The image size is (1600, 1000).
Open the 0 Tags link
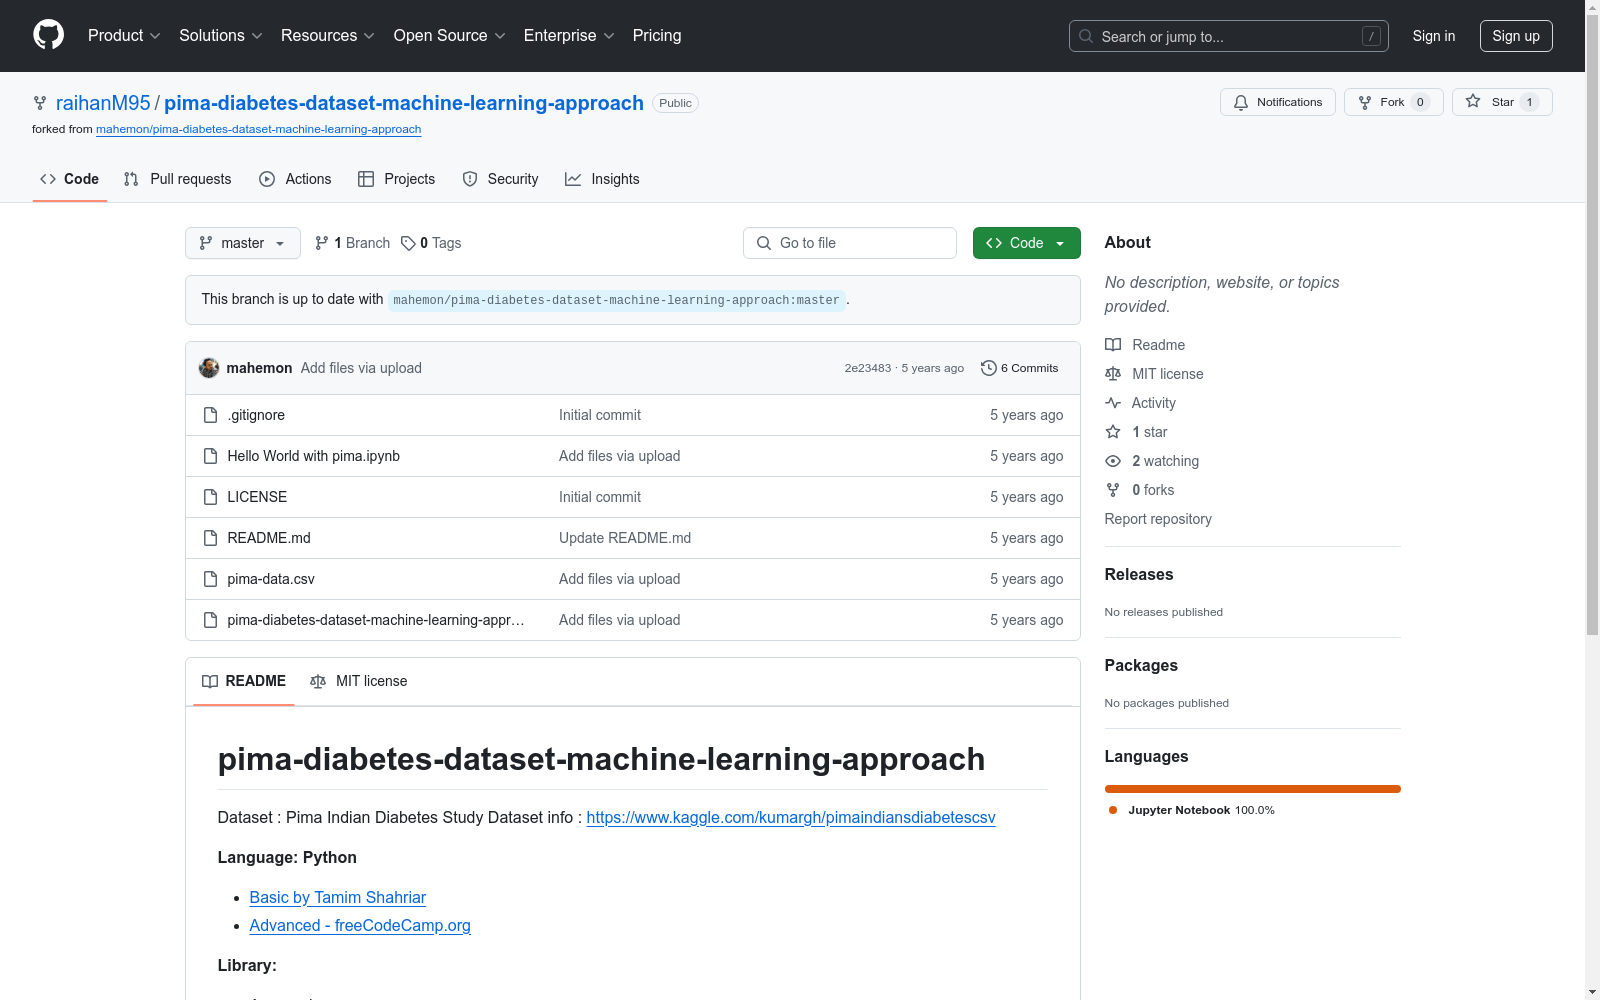click(431, 243)
